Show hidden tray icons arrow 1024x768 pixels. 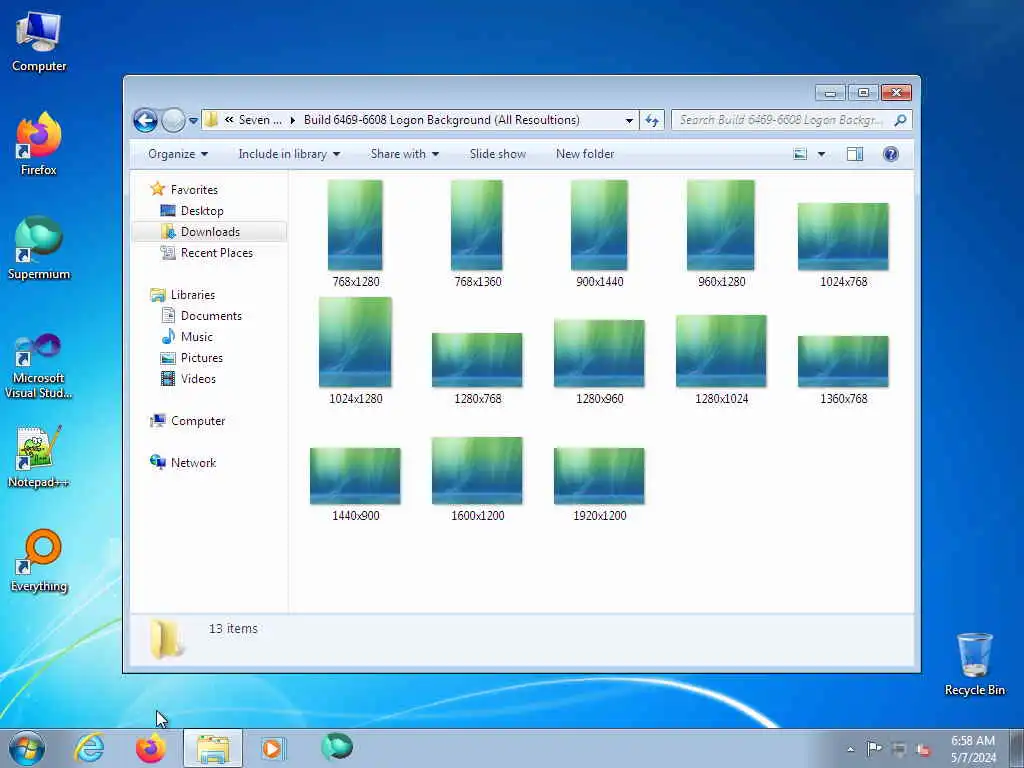(850, 749)
